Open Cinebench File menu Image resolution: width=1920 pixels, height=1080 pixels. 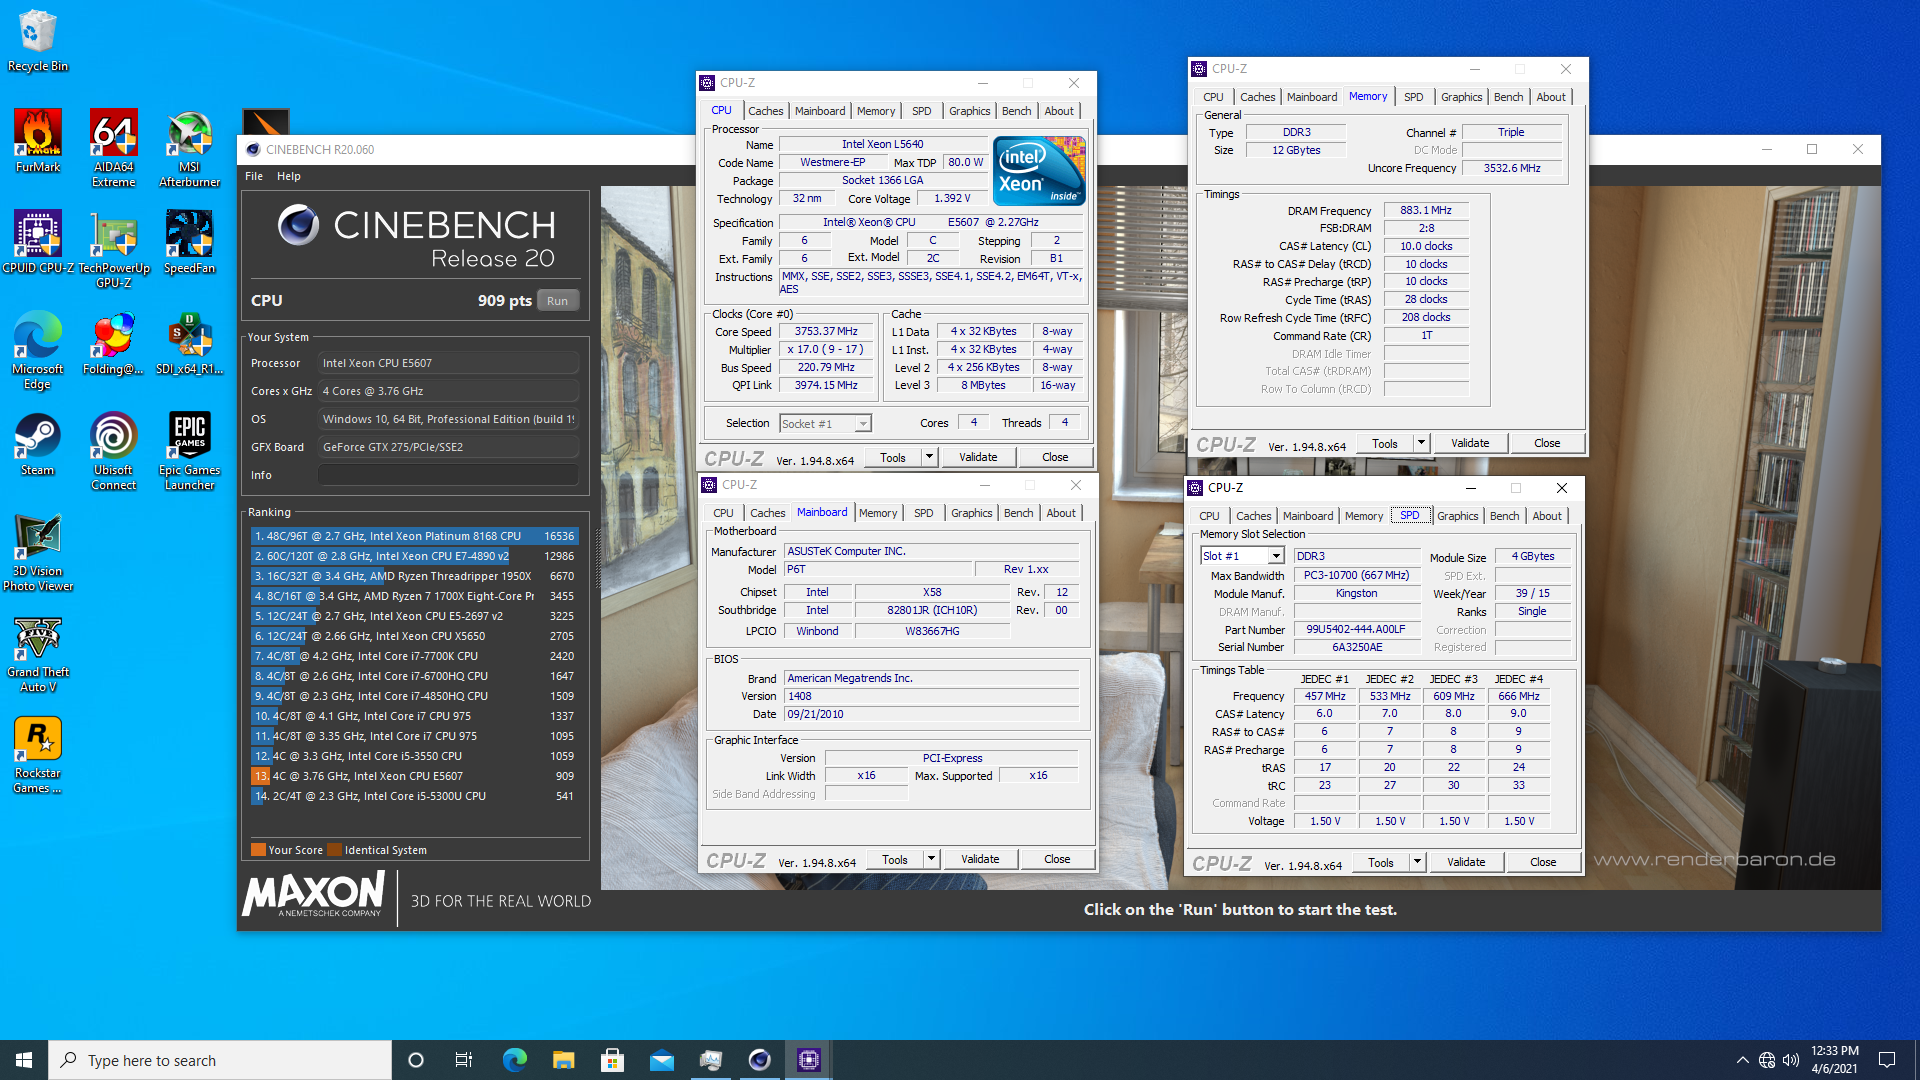(x=254, y=176)
